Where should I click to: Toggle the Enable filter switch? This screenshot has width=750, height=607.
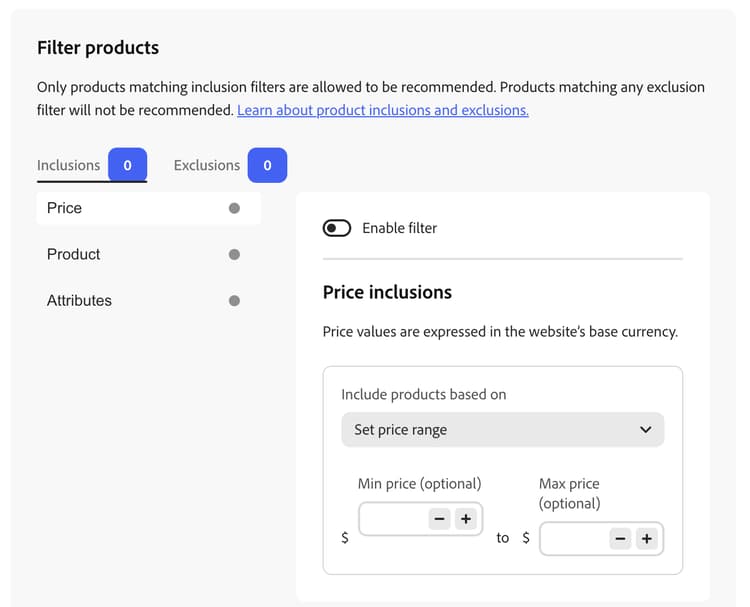click(x=336, y=228)
